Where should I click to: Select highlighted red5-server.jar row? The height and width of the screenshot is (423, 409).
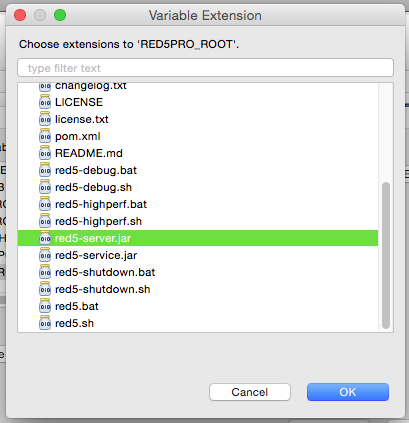point(198,238)
